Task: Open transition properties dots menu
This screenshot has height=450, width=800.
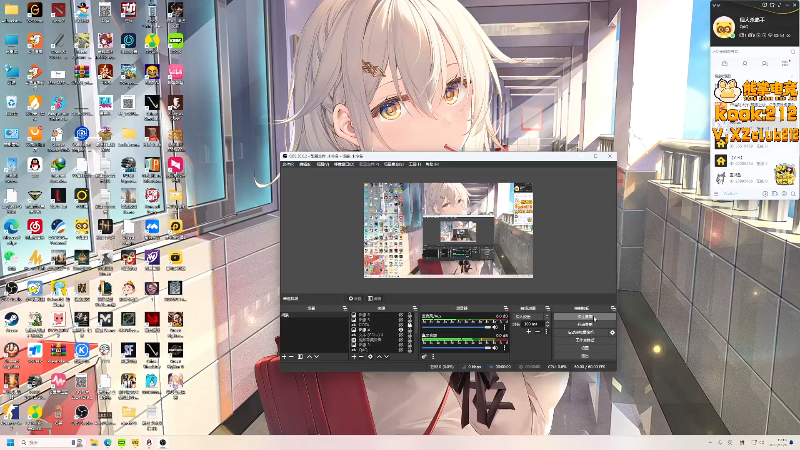Action: (546, 332)
